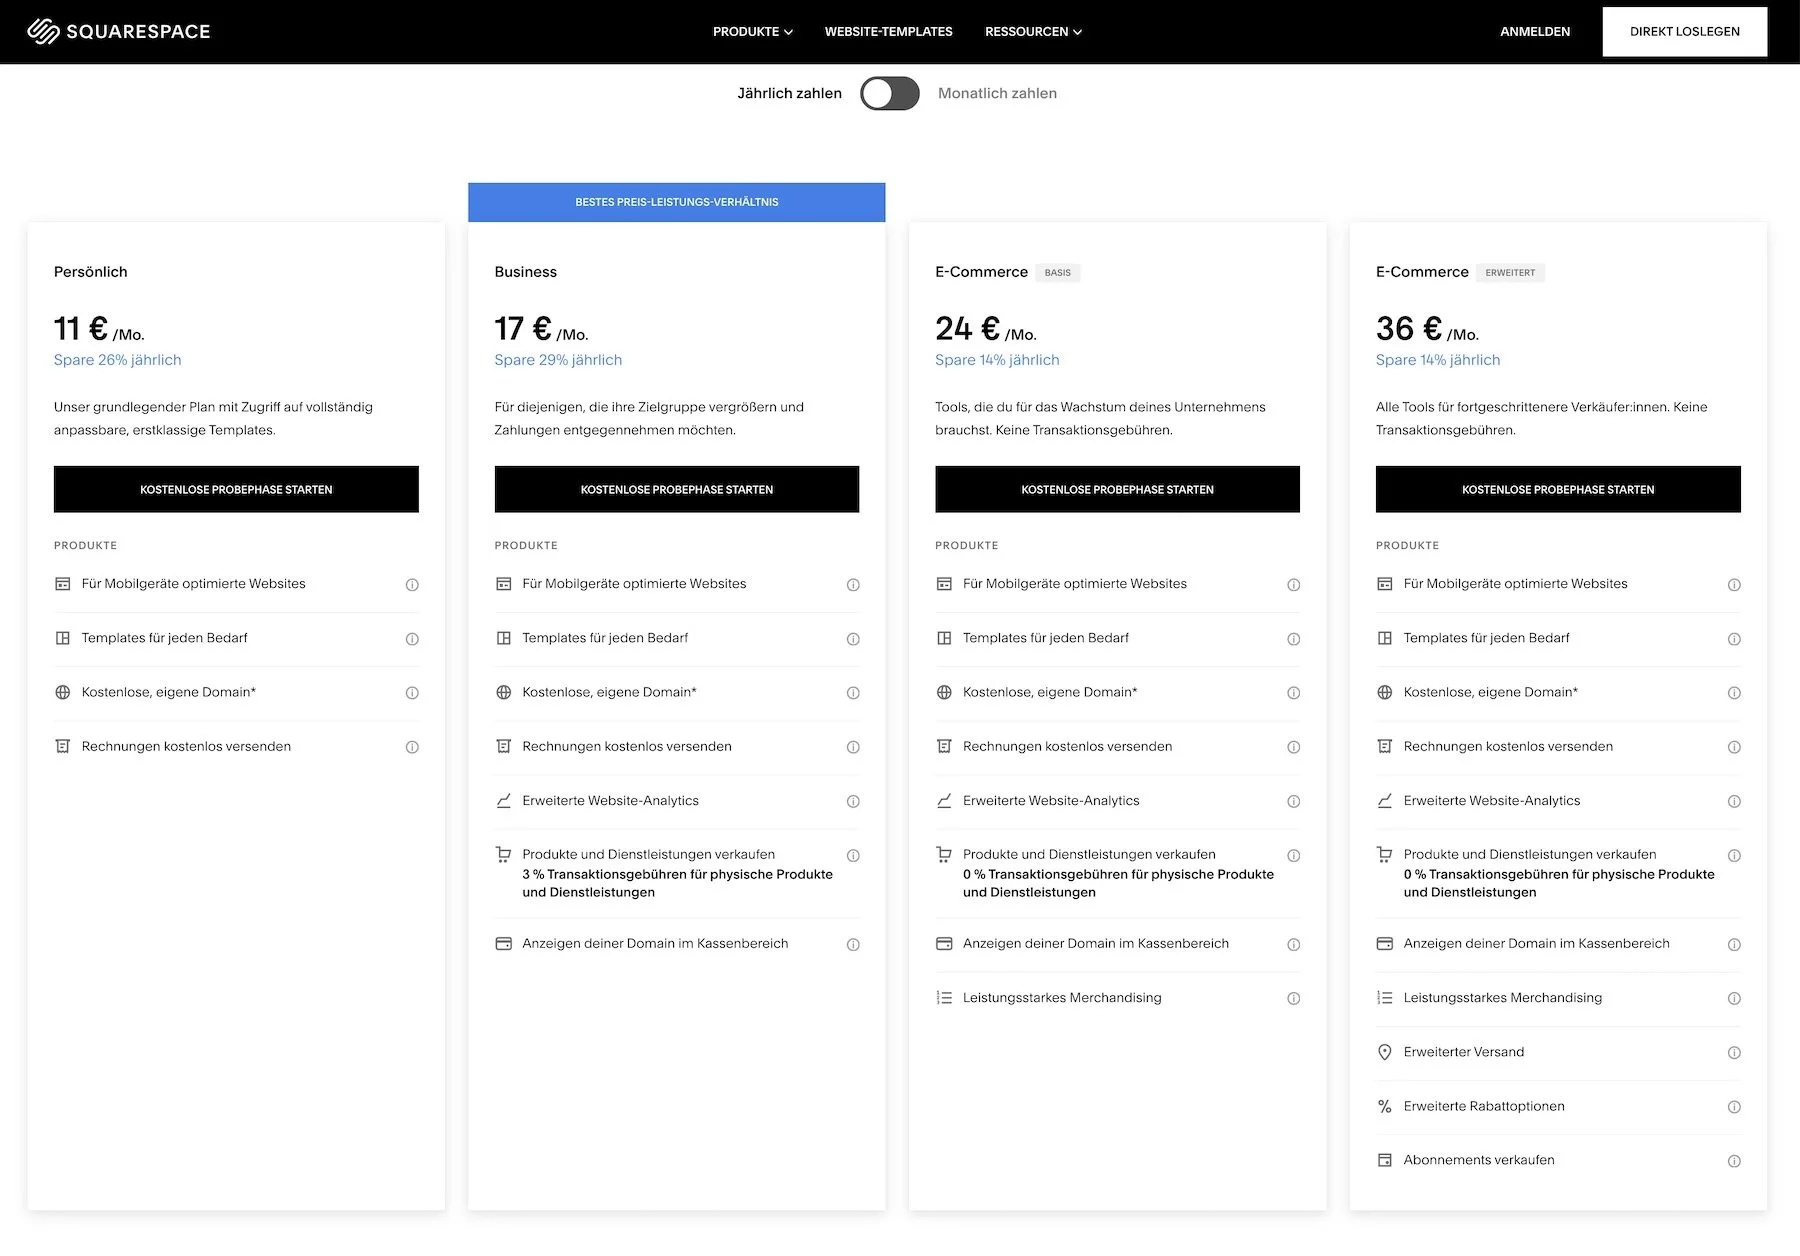Click Spare 14% jährlich under 36 € price
The height and width of the screenshot is (1256, 1800).
[x=1438, y=360]
